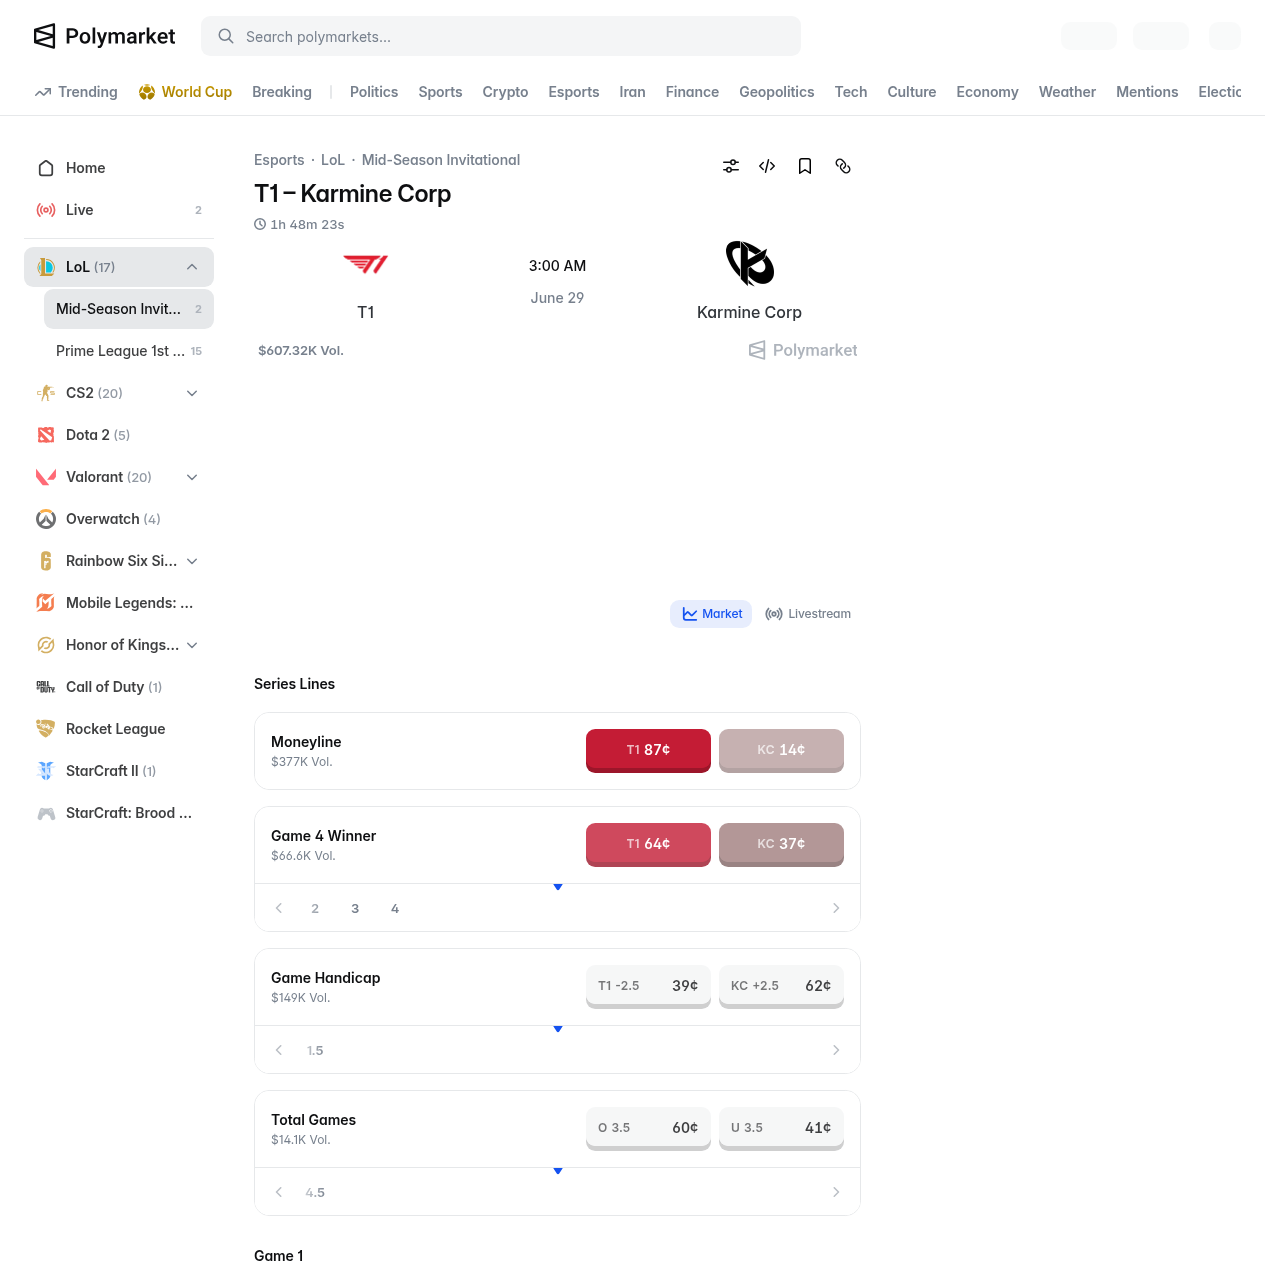Click the Overwatch game icon
This screenshot has width=1280, height=1280.
pyautogui.click(x=46, y=519)
